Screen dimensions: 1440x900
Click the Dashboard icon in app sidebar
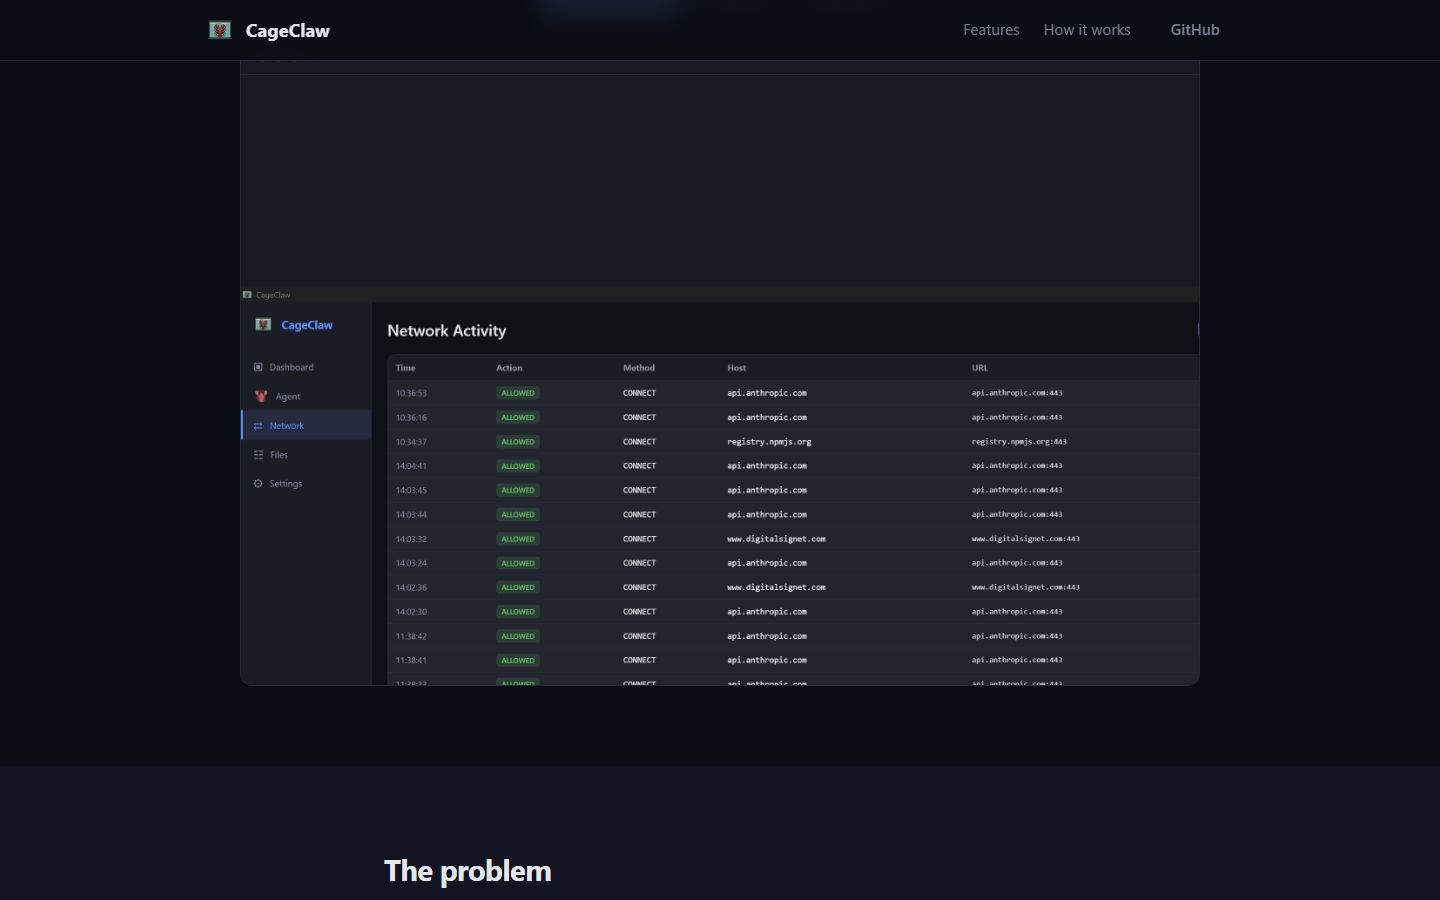pyautogui.click(x=258, y=367)
